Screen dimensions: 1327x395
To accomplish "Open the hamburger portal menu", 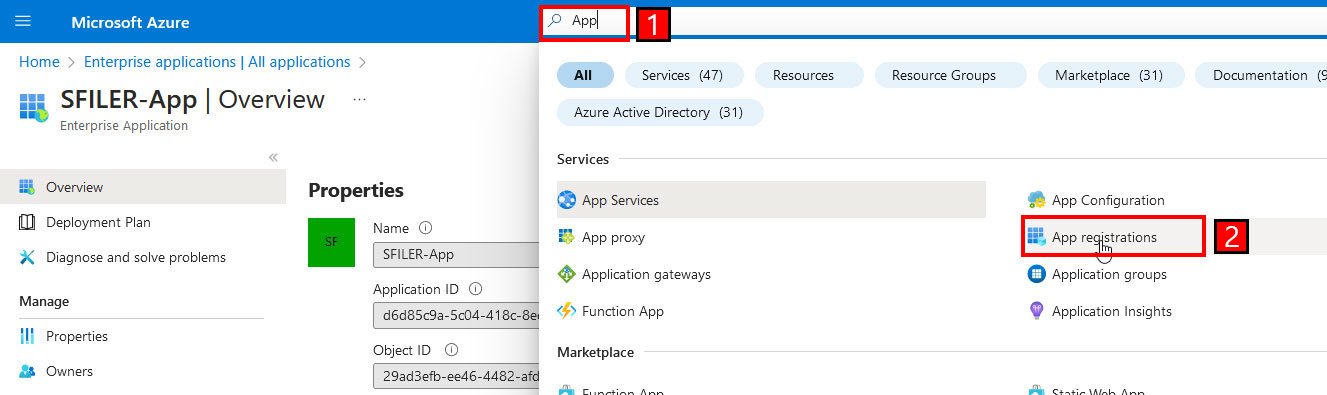I will coord(24,21).
